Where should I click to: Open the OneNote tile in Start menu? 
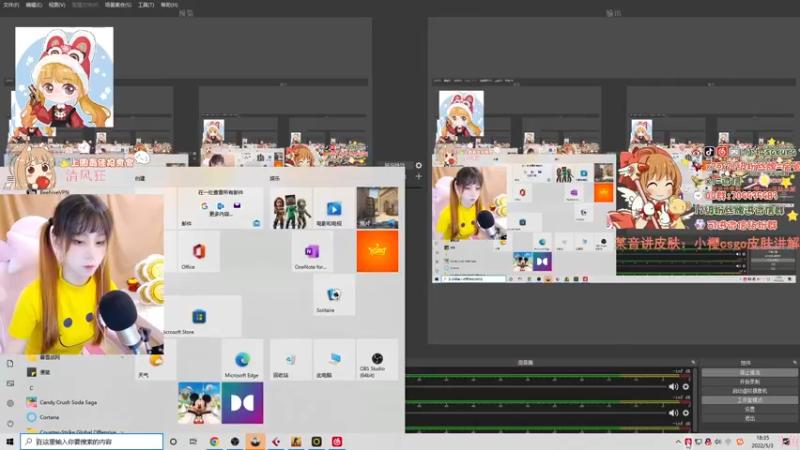[x=312, y=251]
